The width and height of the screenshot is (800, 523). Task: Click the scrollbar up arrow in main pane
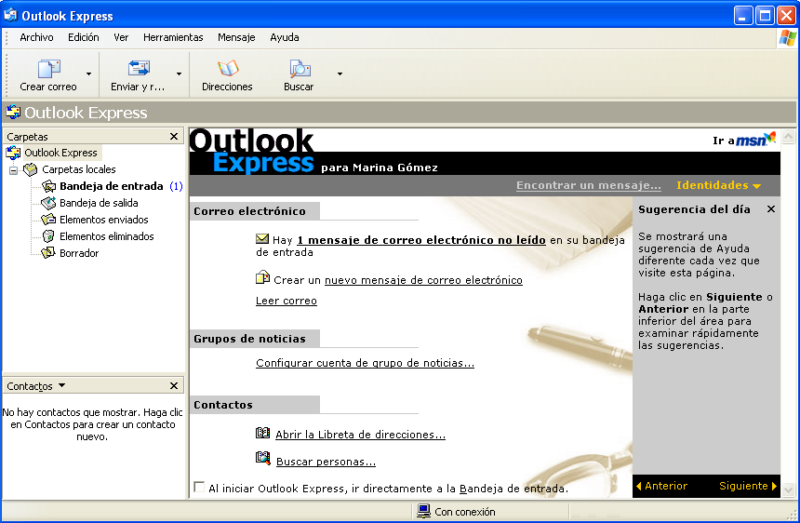pyautogui.click(x=788, y=136)
